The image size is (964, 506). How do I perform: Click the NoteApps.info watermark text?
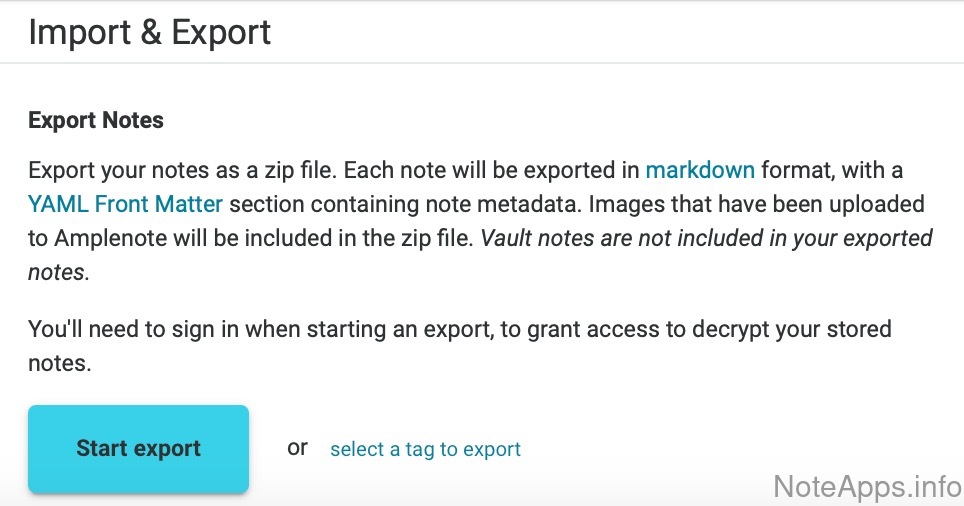point(866,486)
